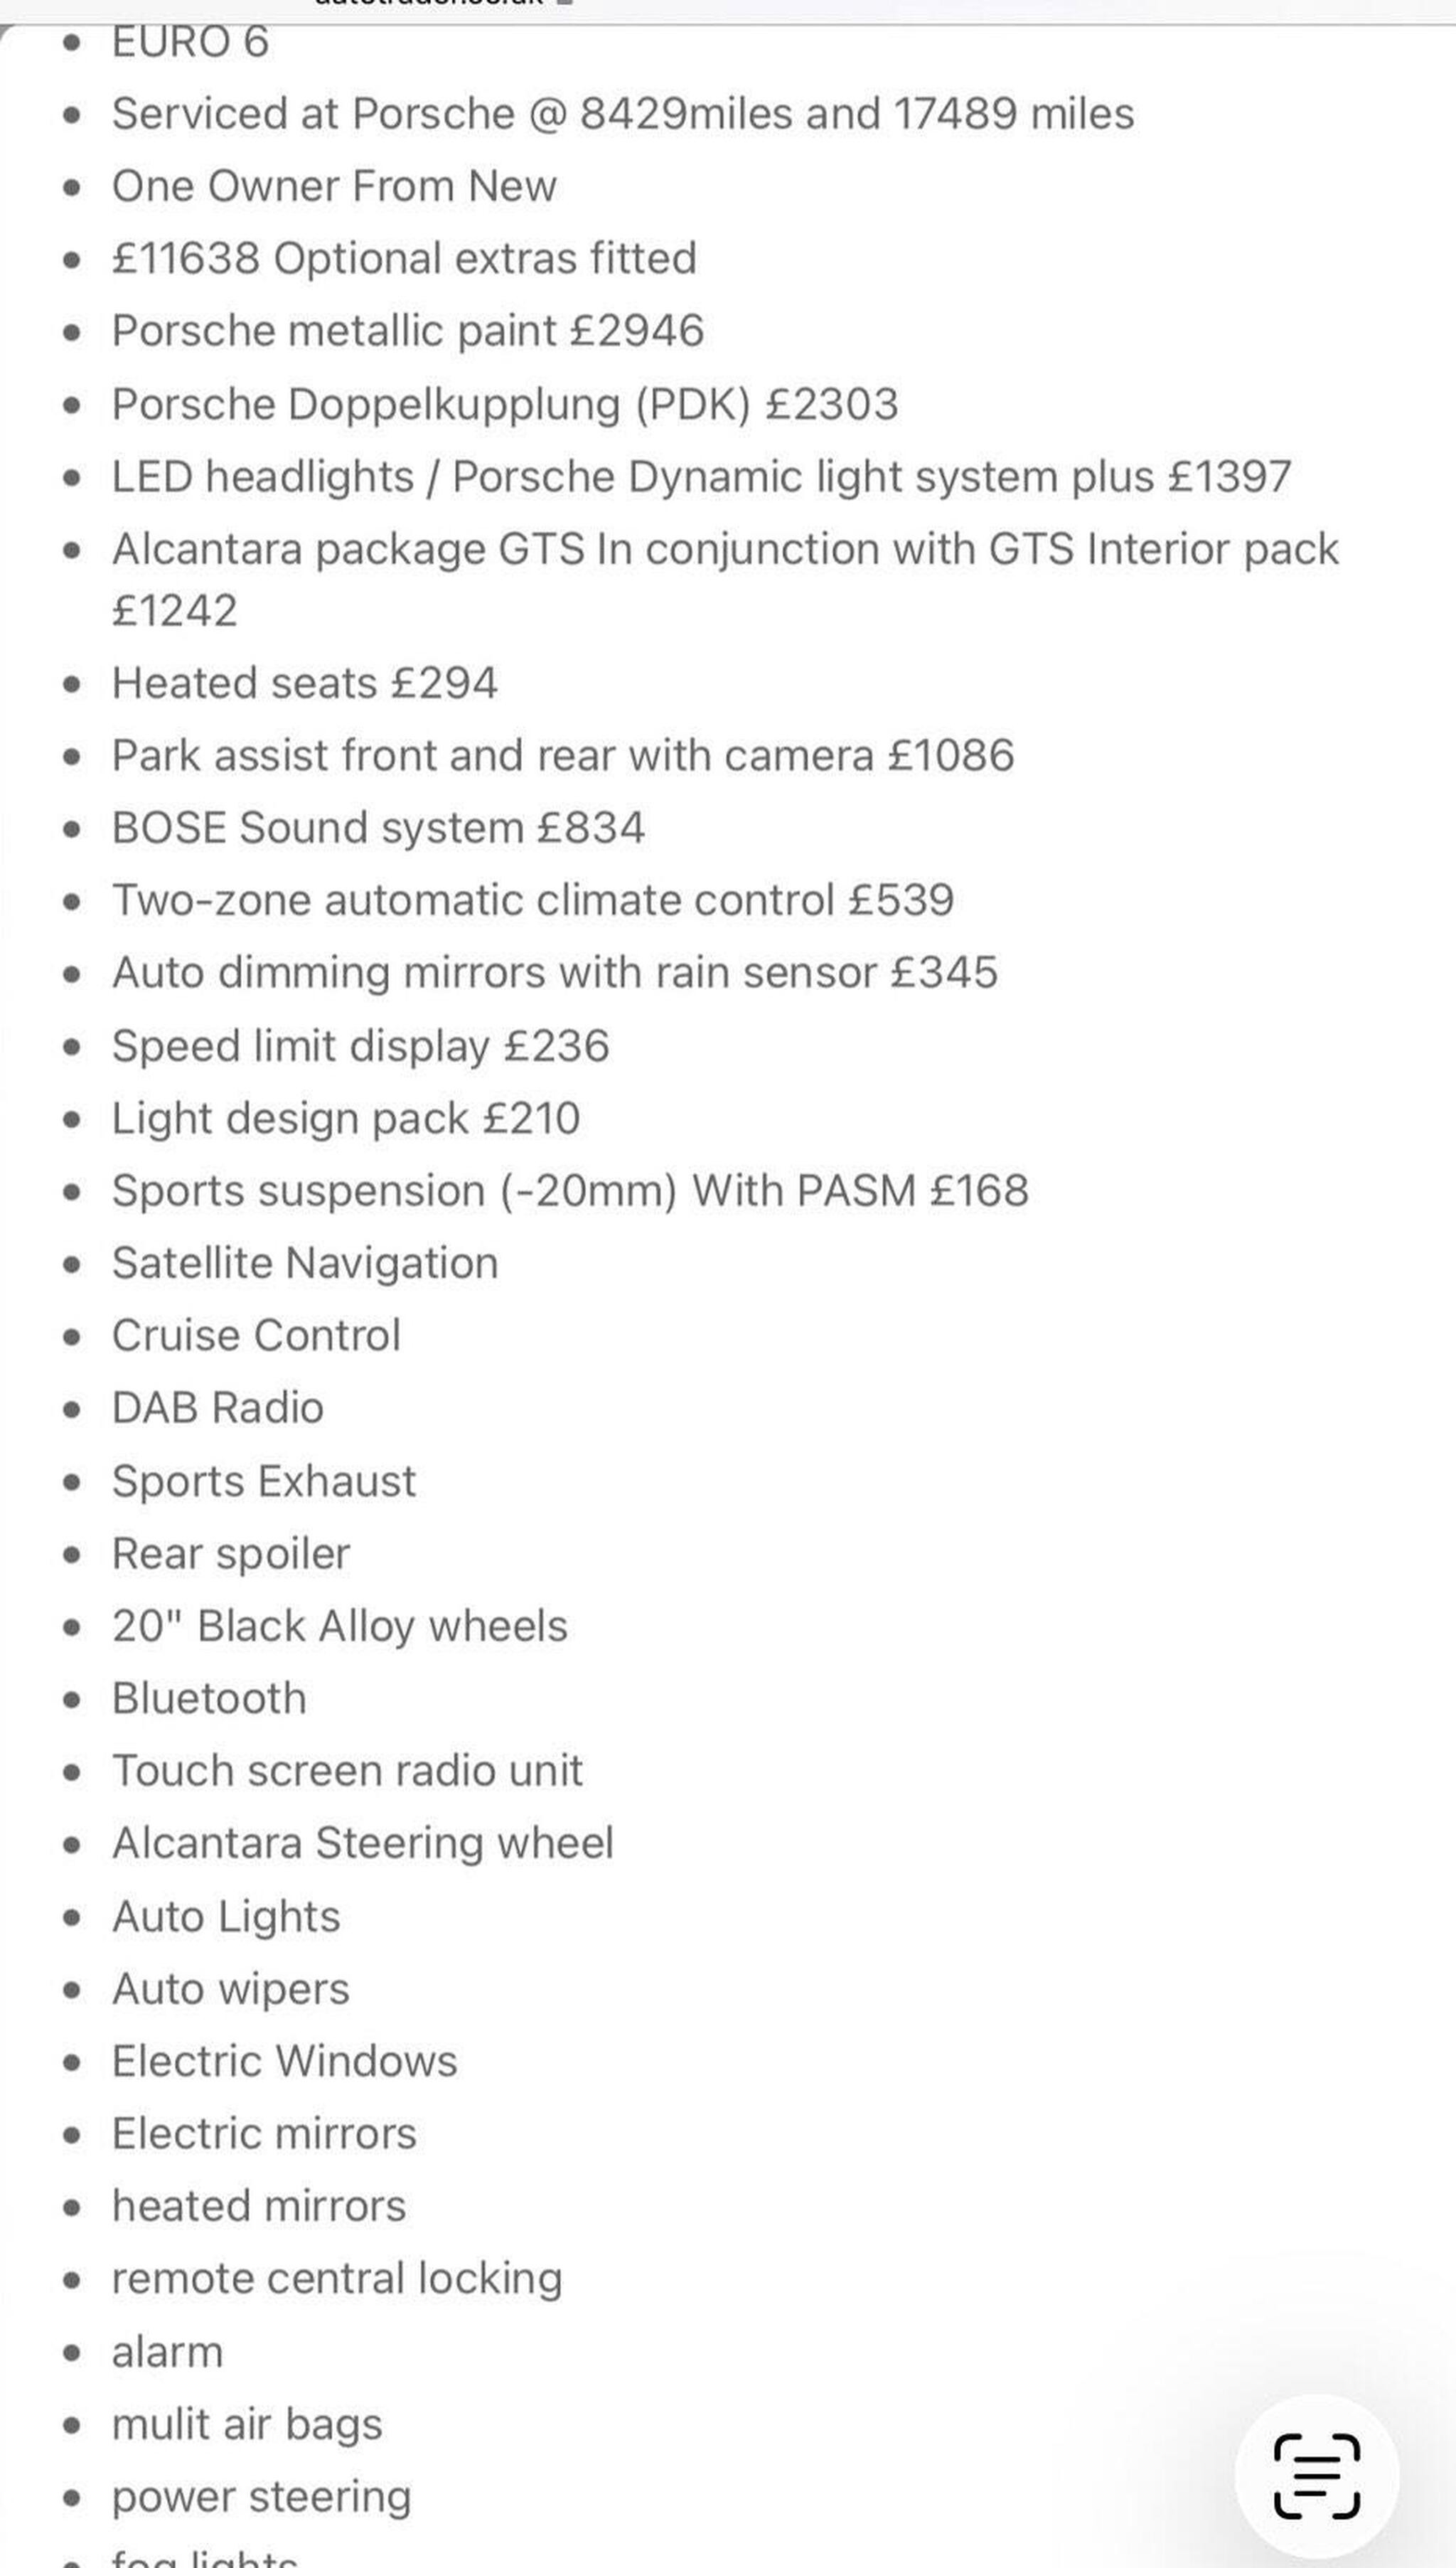Select '20" Black Alloy wheels' entry
1456x2568 pixels.
click(340, 1626)
